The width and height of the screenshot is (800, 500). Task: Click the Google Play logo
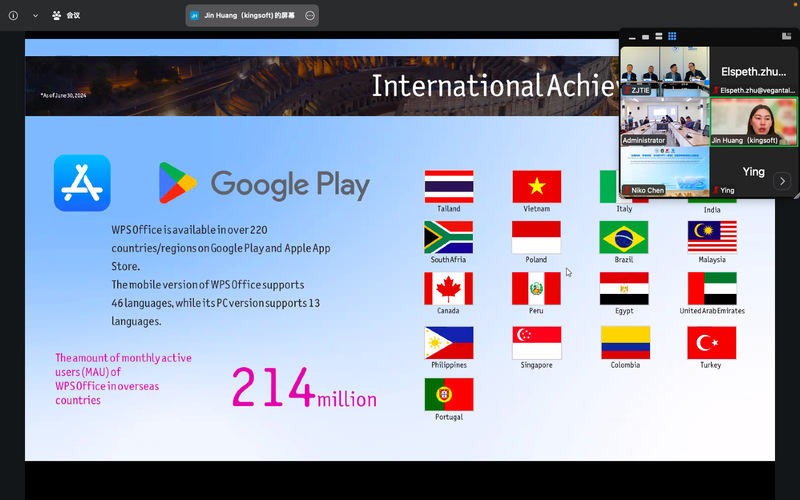point(264,184)
